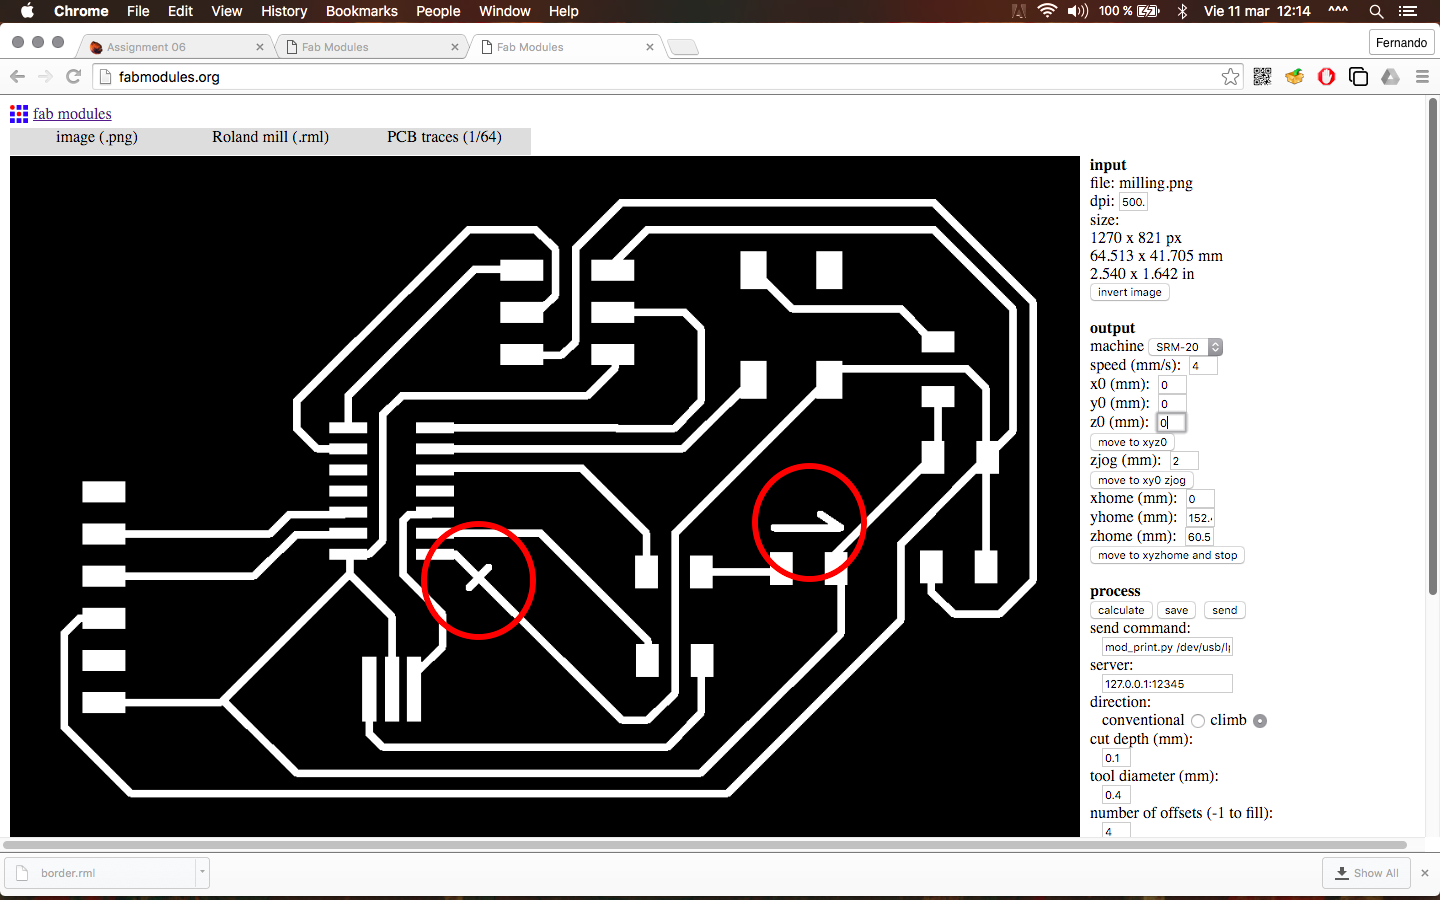
Task: Click the speed (mm/s) input field
Action: (1202, 366)
